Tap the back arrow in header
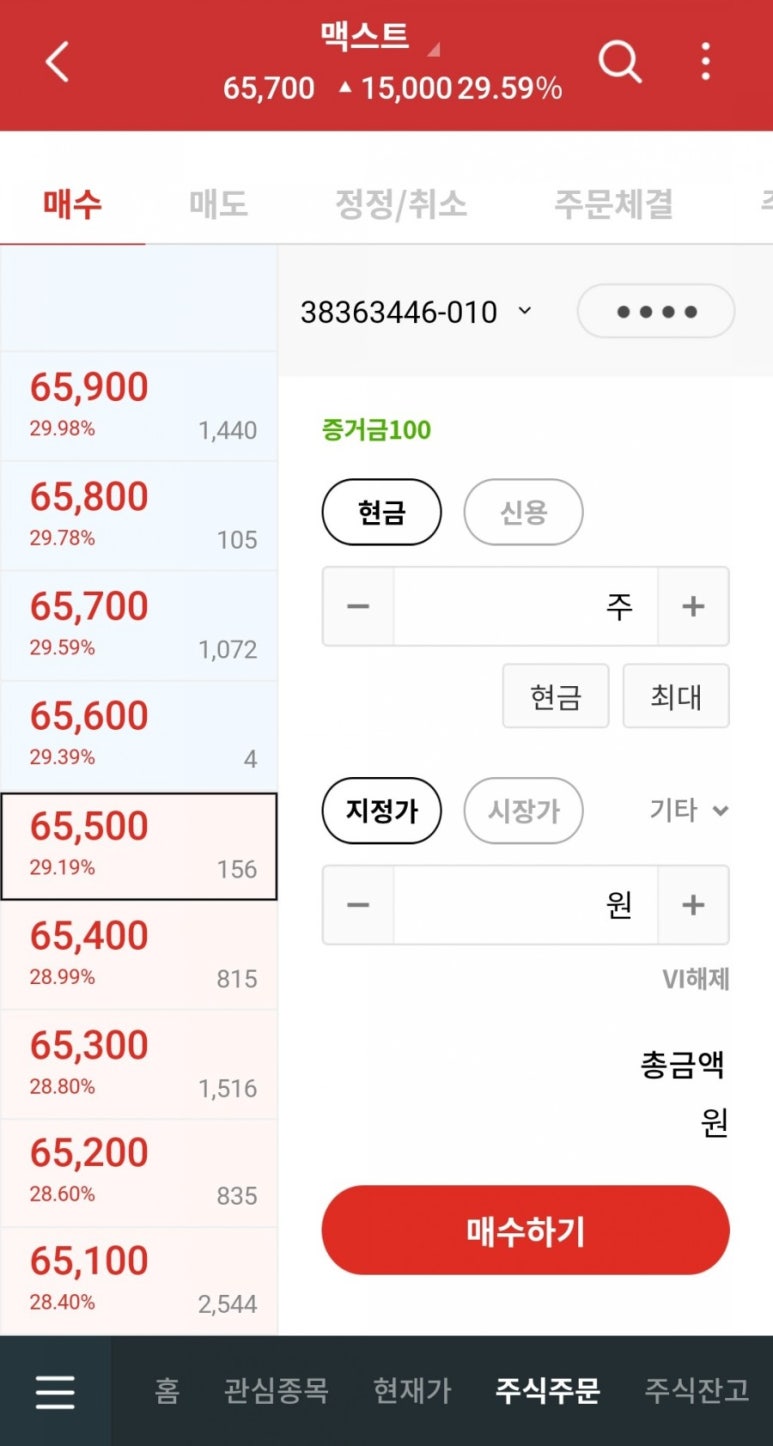Image resolution: width=773 pixels, height=1446 pixels. [58, 63]
